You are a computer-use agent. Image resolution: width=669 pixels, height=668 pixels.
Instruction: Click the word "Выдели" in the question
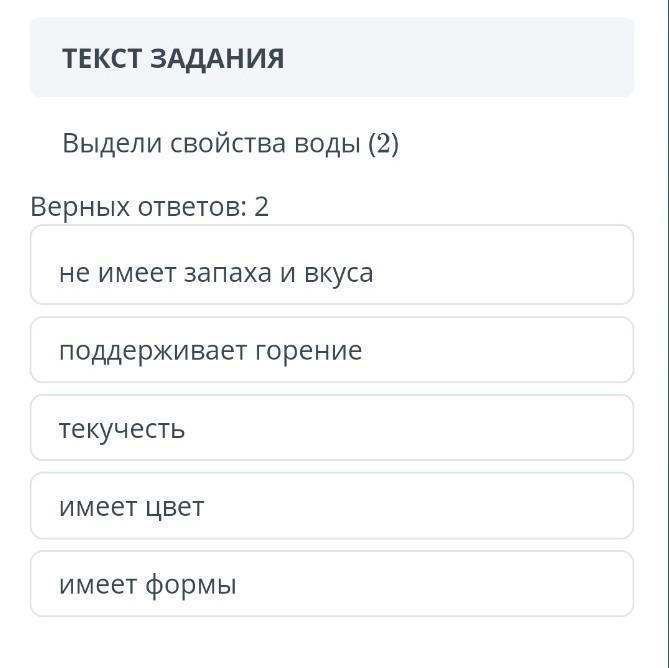(112, 144)
